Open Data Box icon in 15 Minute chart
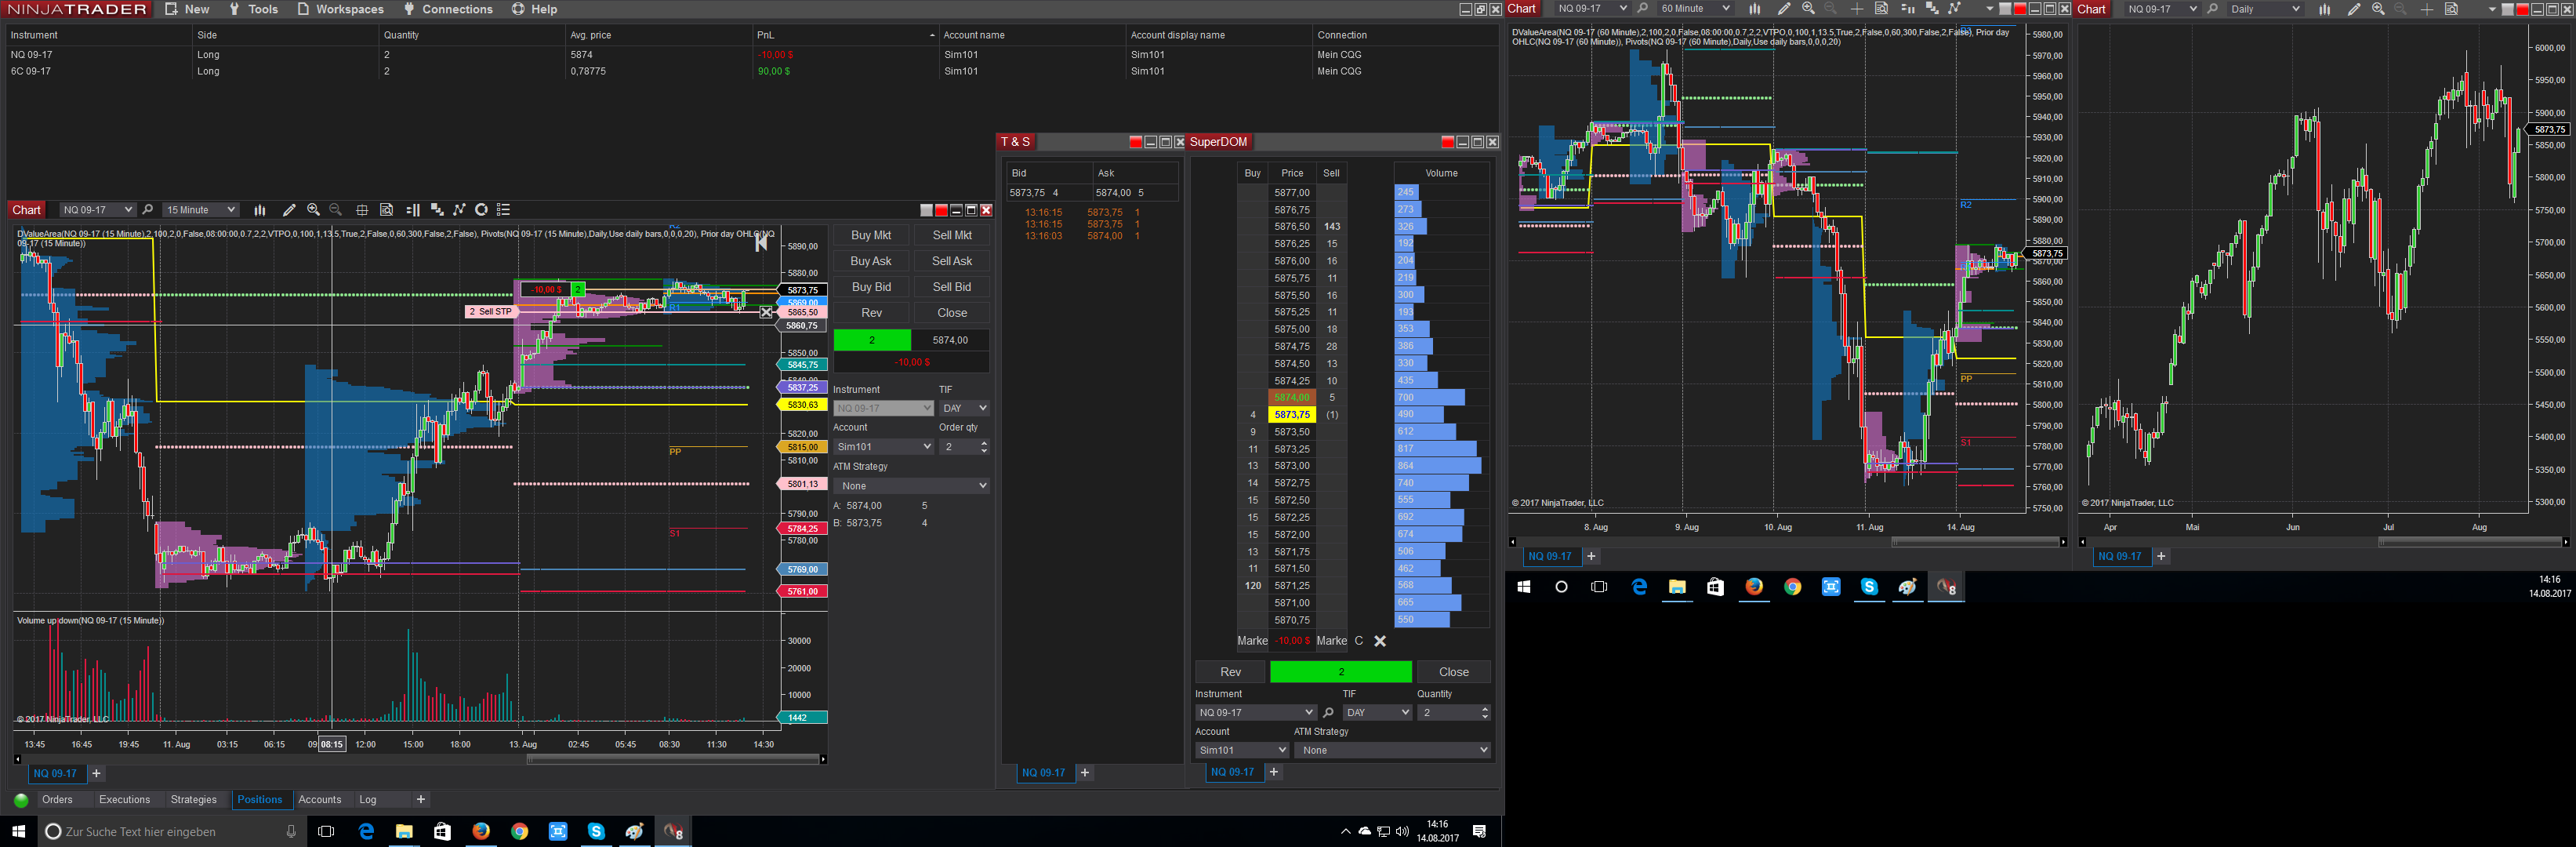 tap(386, 210)
